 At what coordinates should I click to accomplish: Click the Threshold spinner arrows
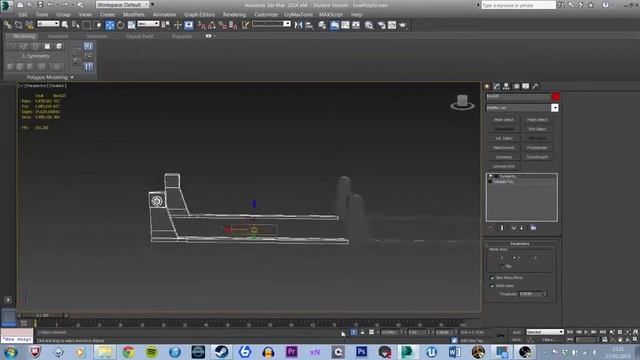pyautogui.click(x=545, y=294)
